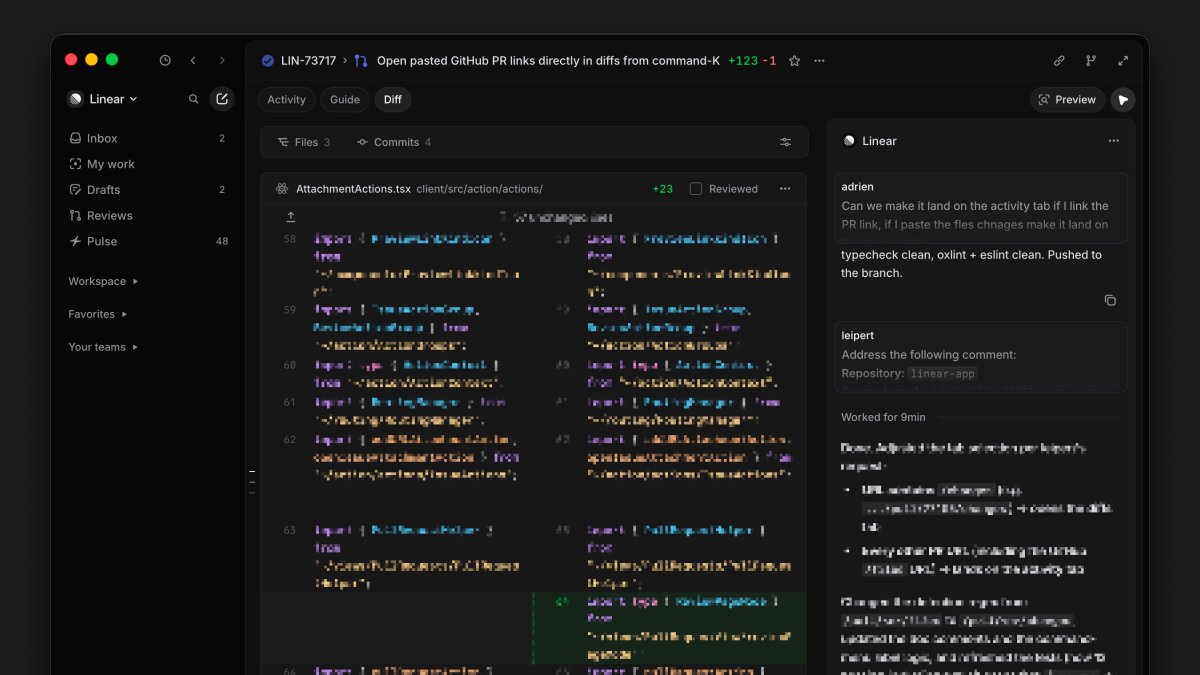Switch to the Guide tab
This screenshot has height=675, width=1200.
pos(345,99)
